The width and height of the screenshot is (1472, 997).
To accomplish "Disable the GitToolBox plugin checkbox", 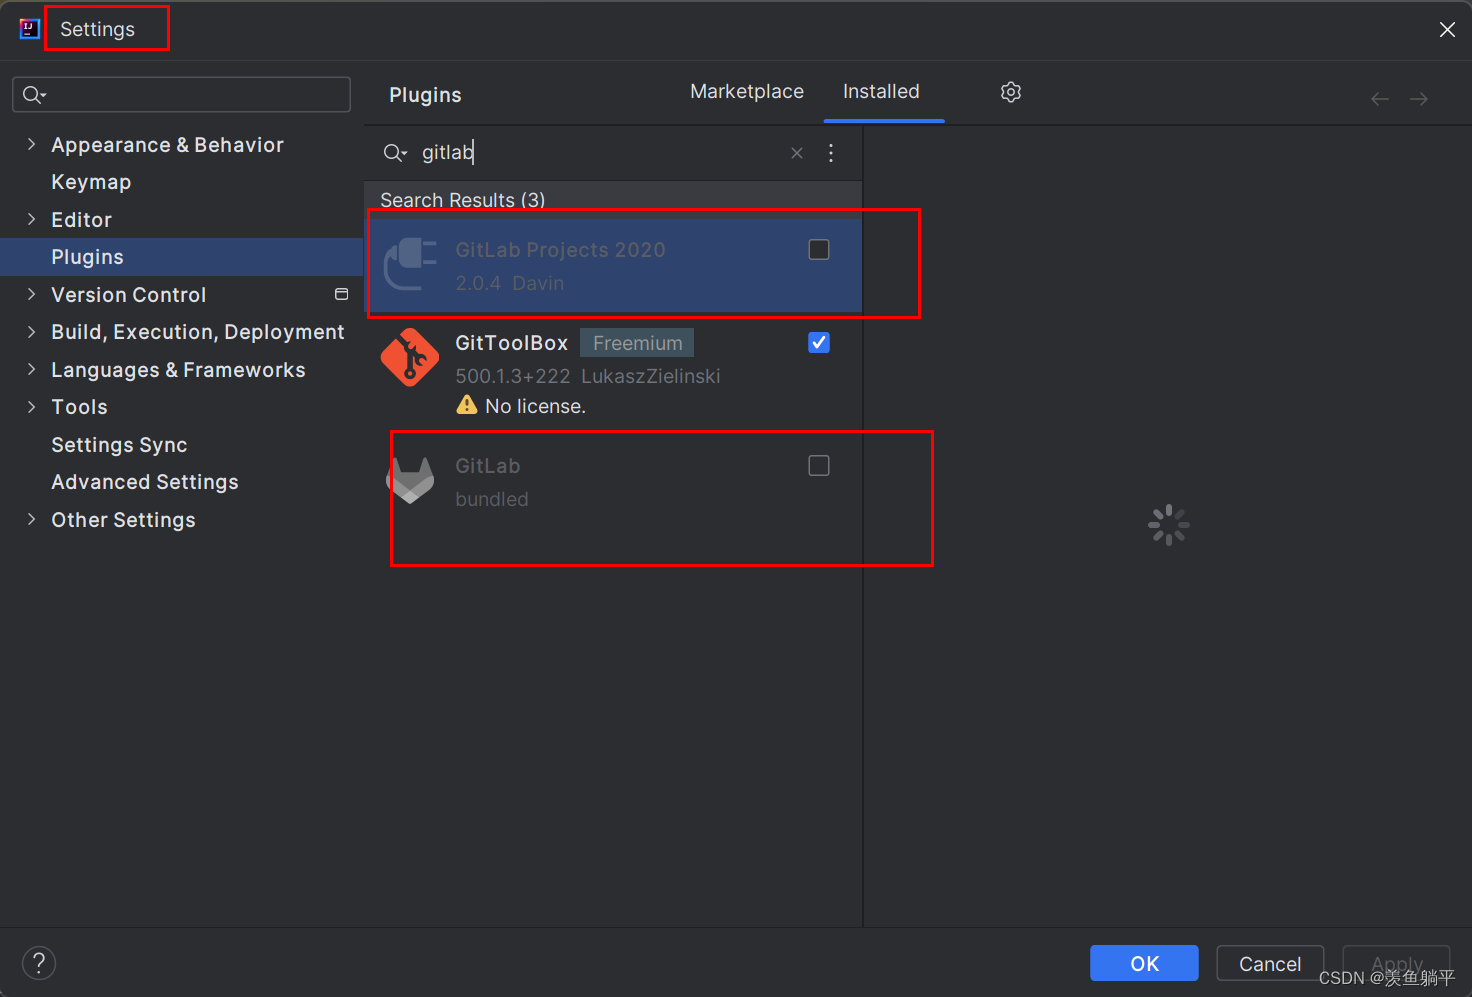I will click(x=818, y=342).
